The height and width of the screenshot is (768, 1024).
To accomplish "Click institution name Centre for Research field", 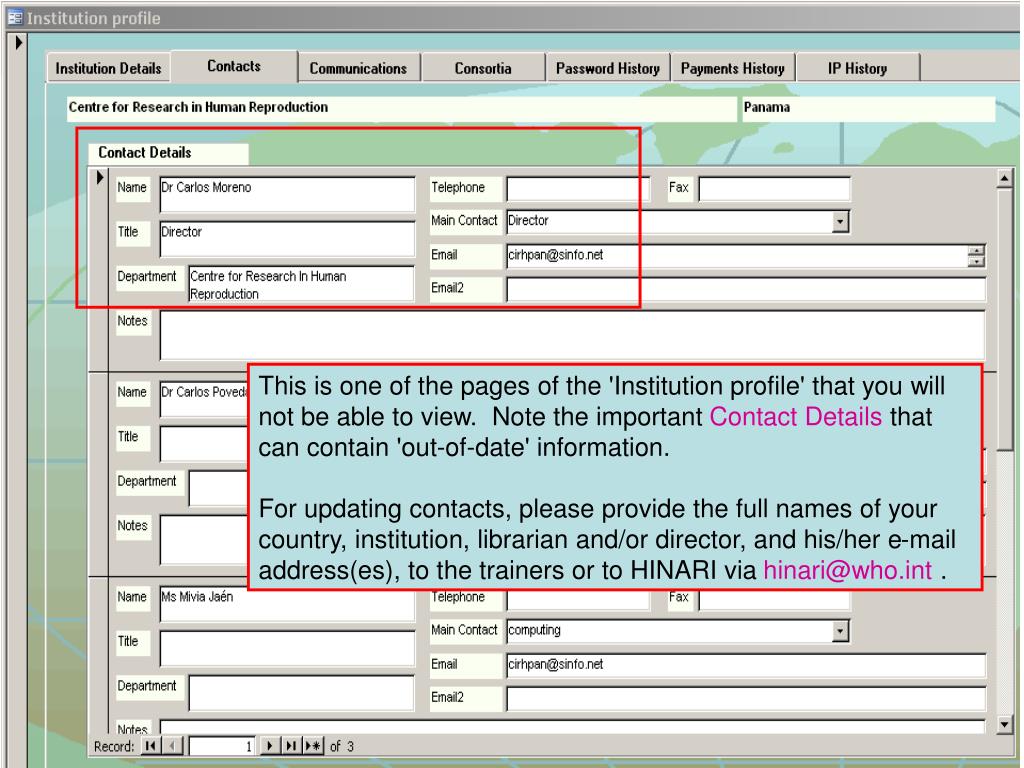I will (x=402, y=108).
